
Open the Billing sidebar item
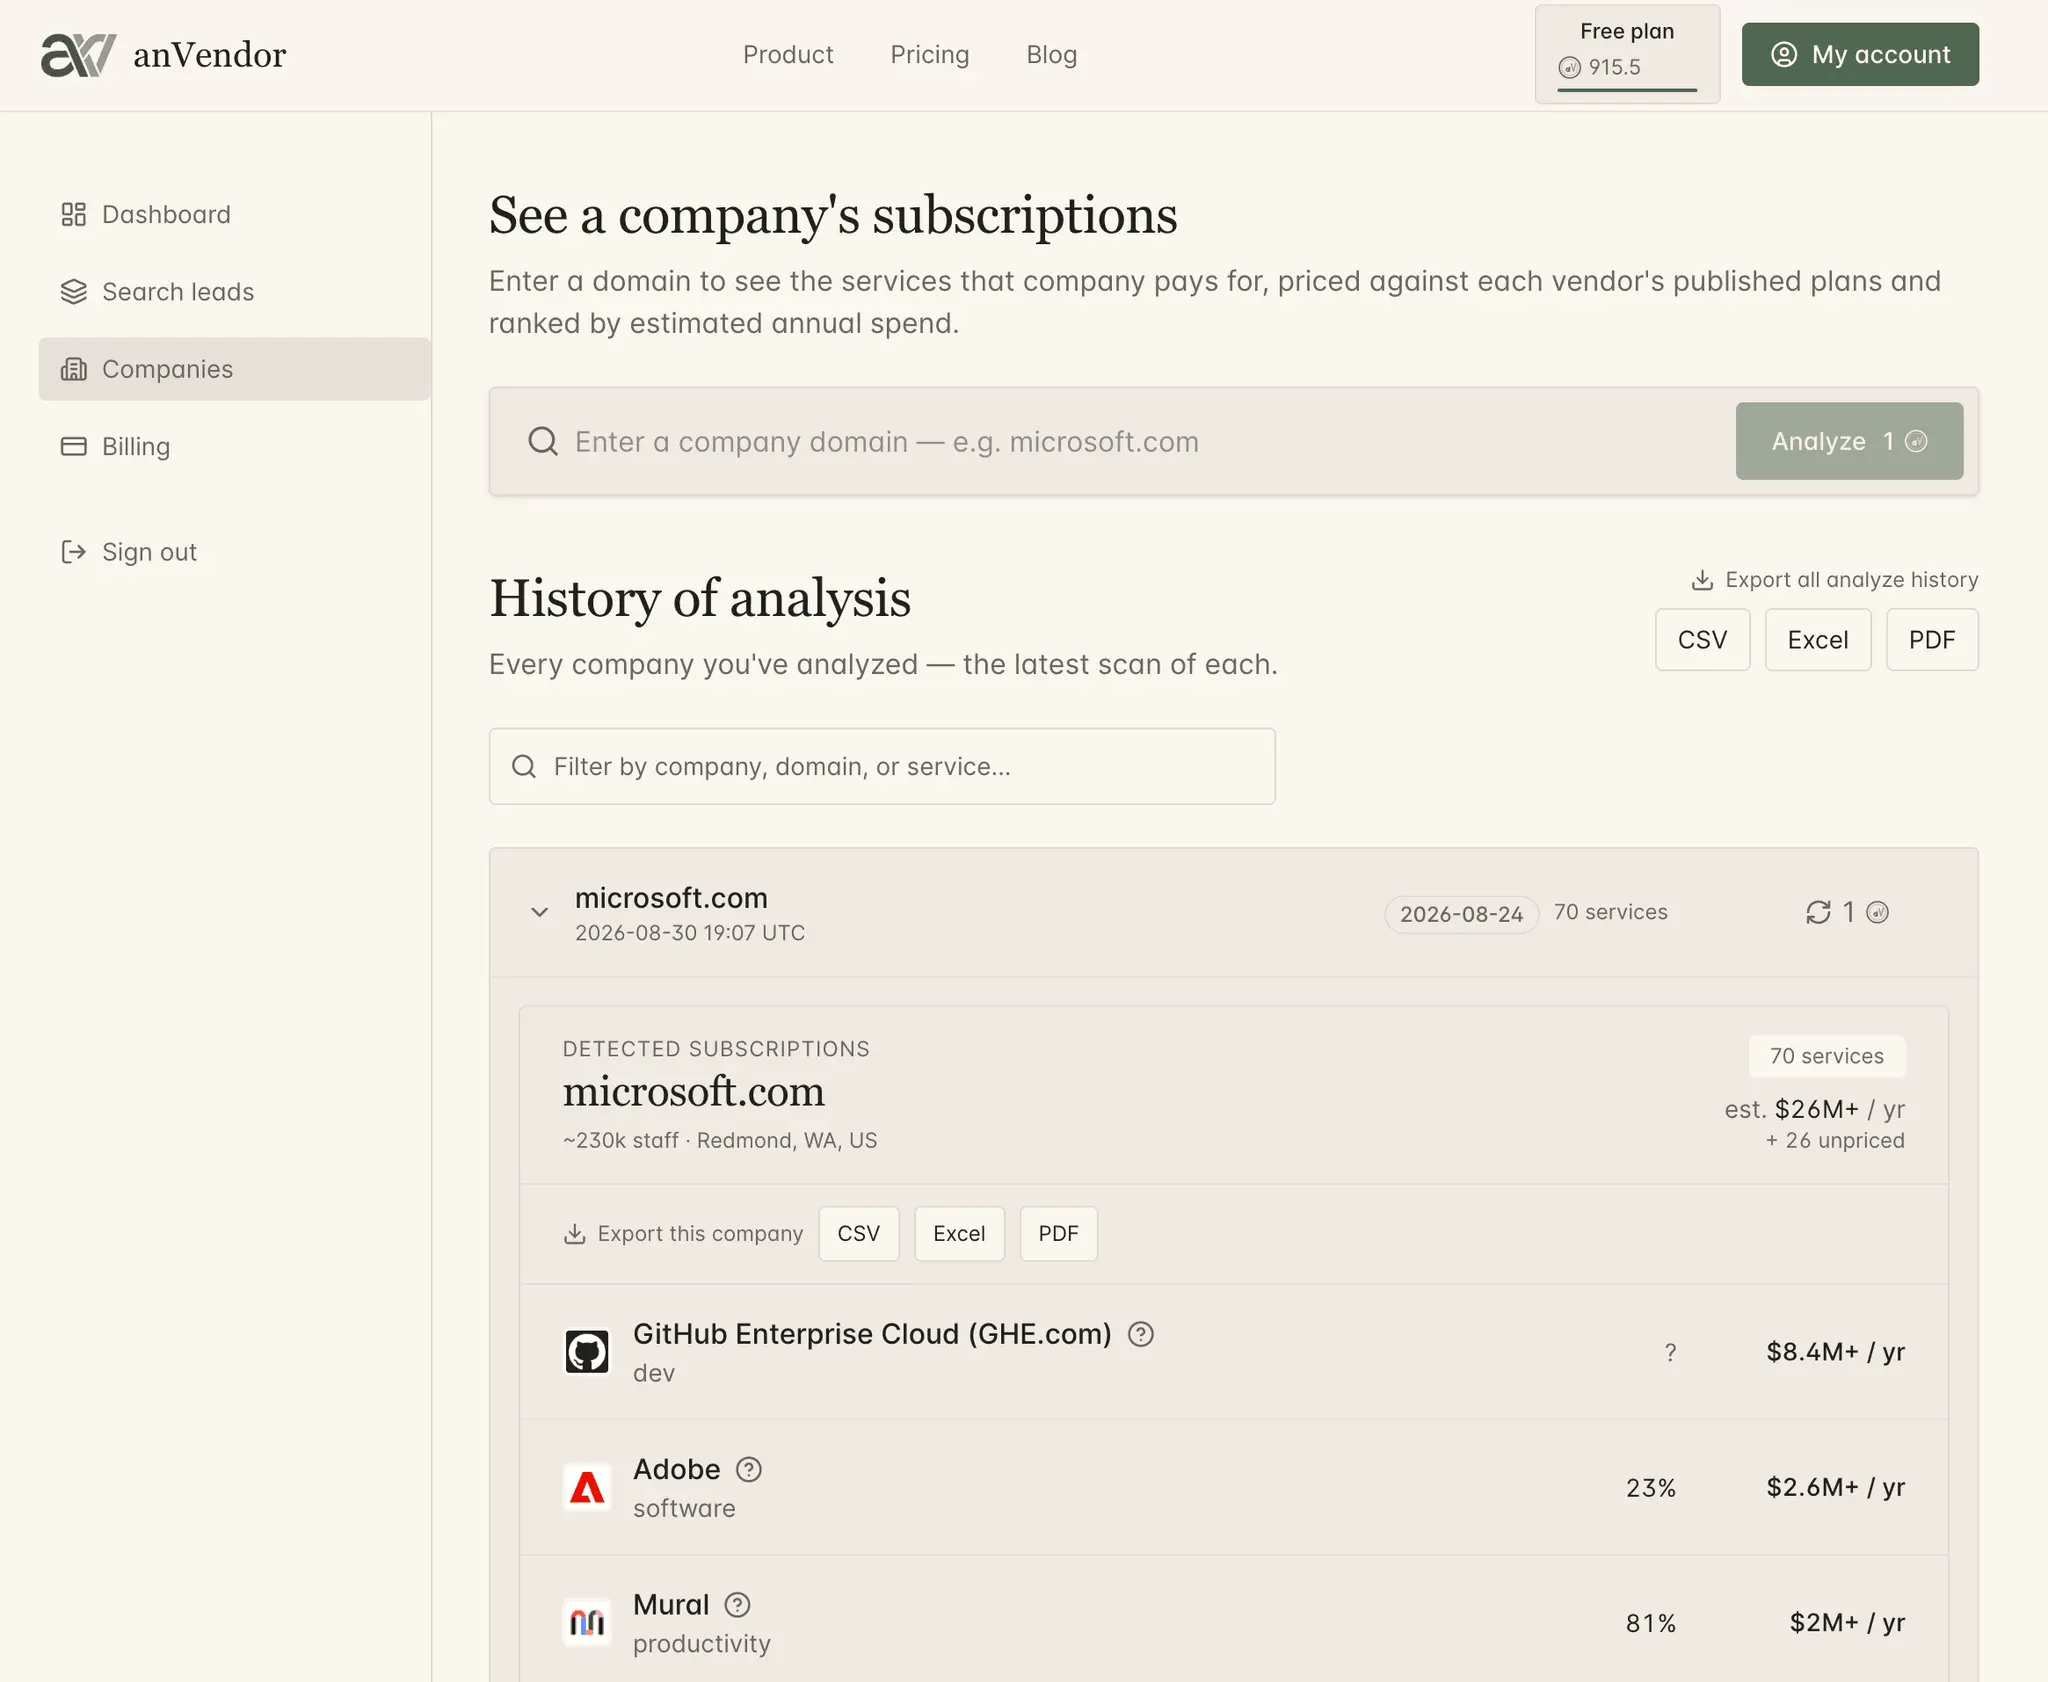point(234,446)
